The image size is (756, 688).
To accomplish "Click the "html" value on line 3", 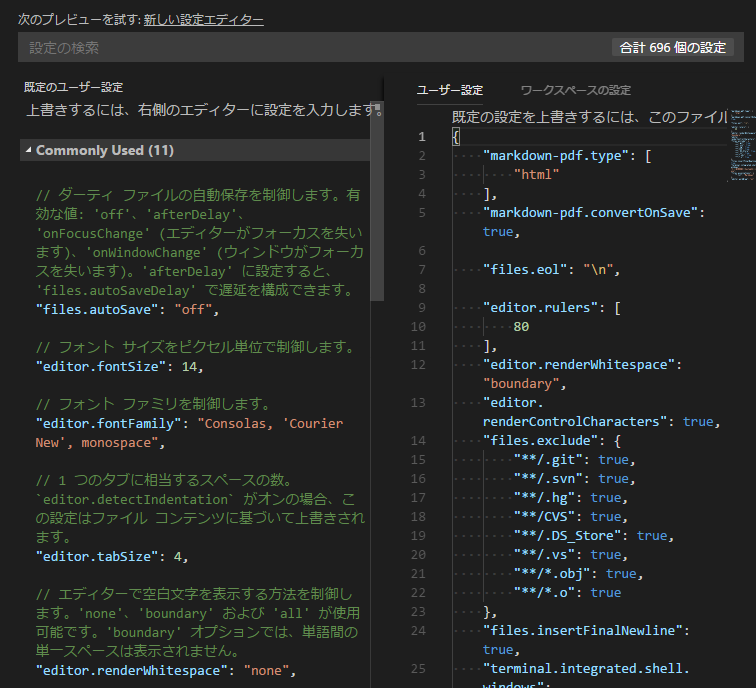I will click(x=536, y=175).
